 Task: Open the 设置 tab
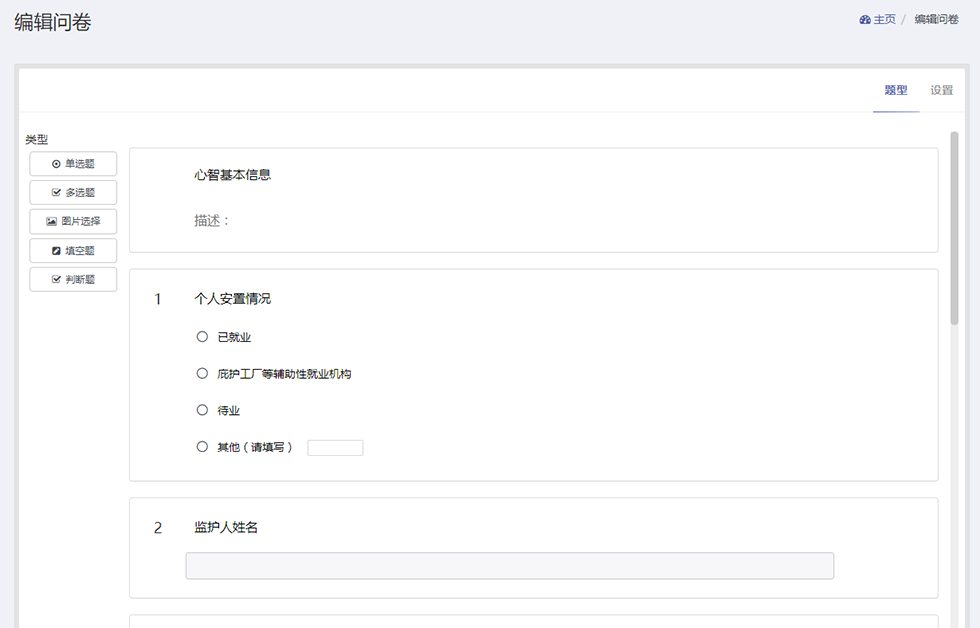pyautogui.click(x=941, y=90)
